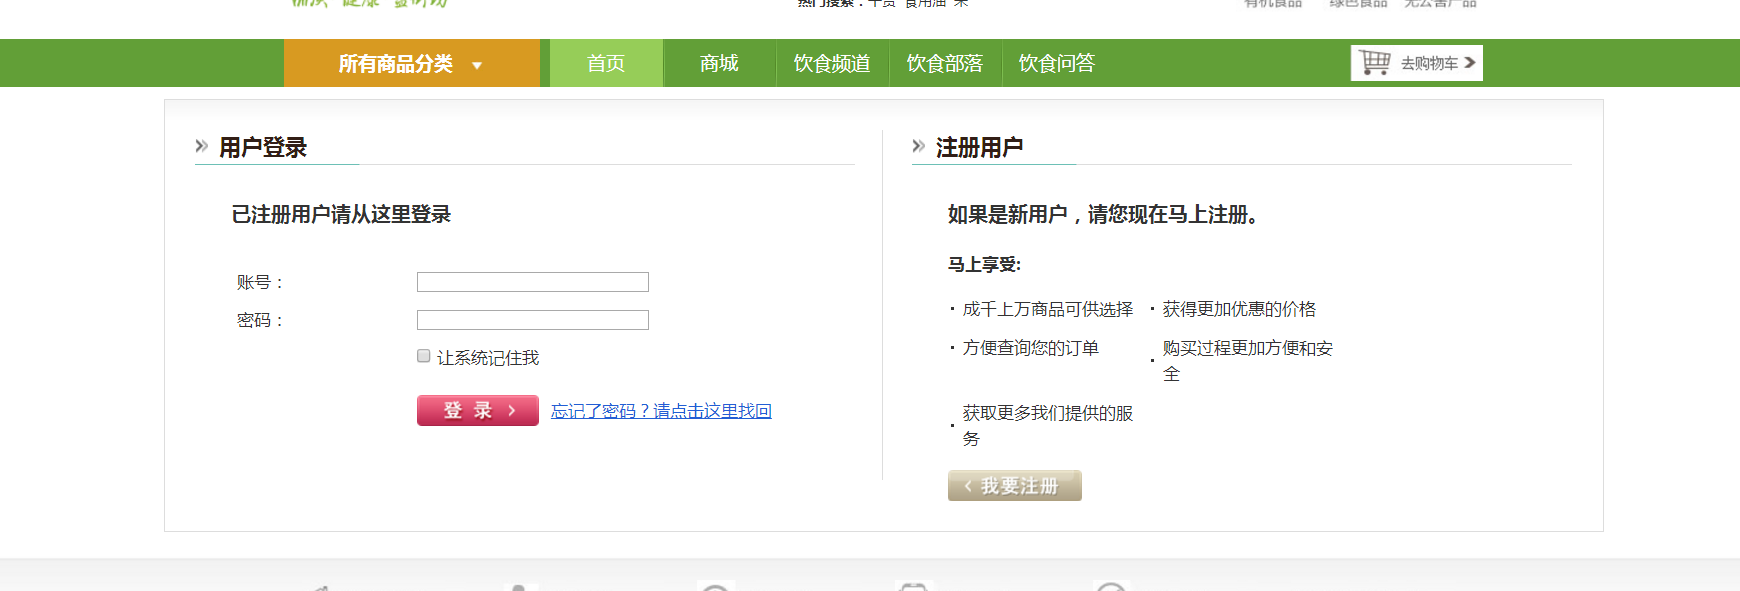Click the 我要注册 button

click(1015, 486)
